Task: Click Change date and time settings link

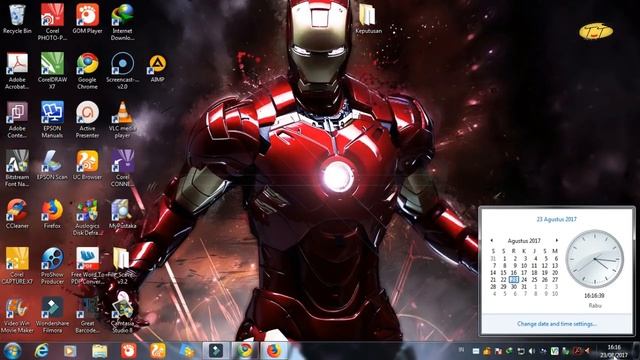Action: [557, 324]
